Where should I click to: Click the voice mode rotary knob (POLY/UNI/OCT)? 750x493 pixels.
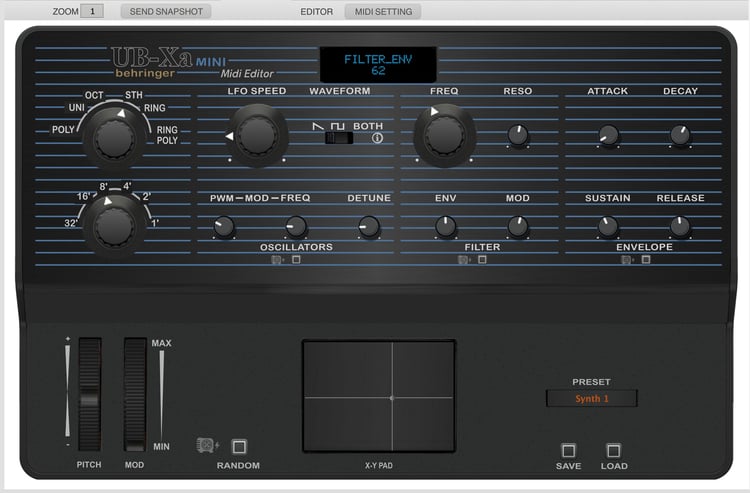(114, 138)
